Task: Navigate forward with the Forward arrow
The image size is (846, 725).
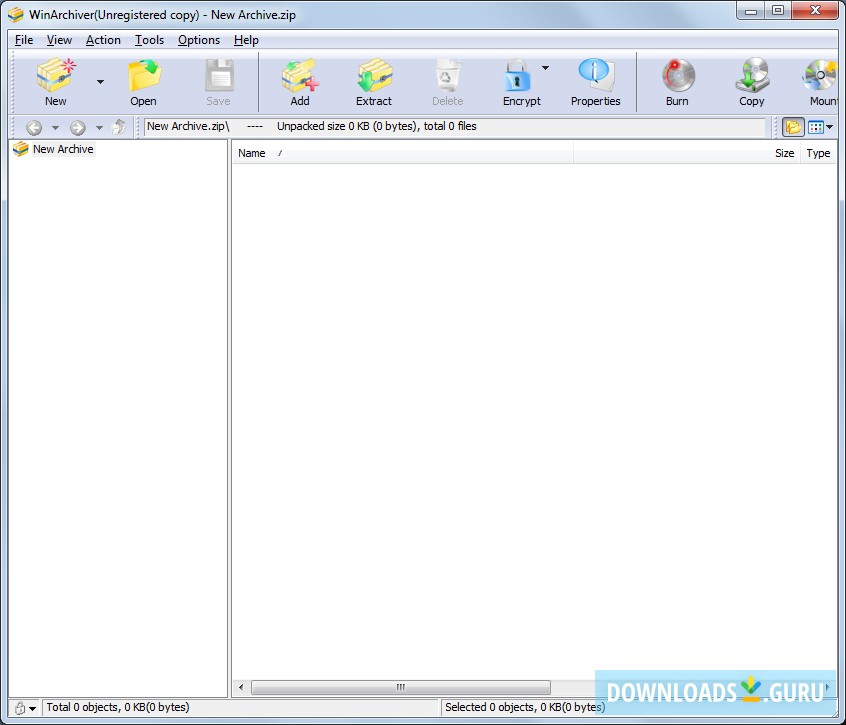Action: 78,127
